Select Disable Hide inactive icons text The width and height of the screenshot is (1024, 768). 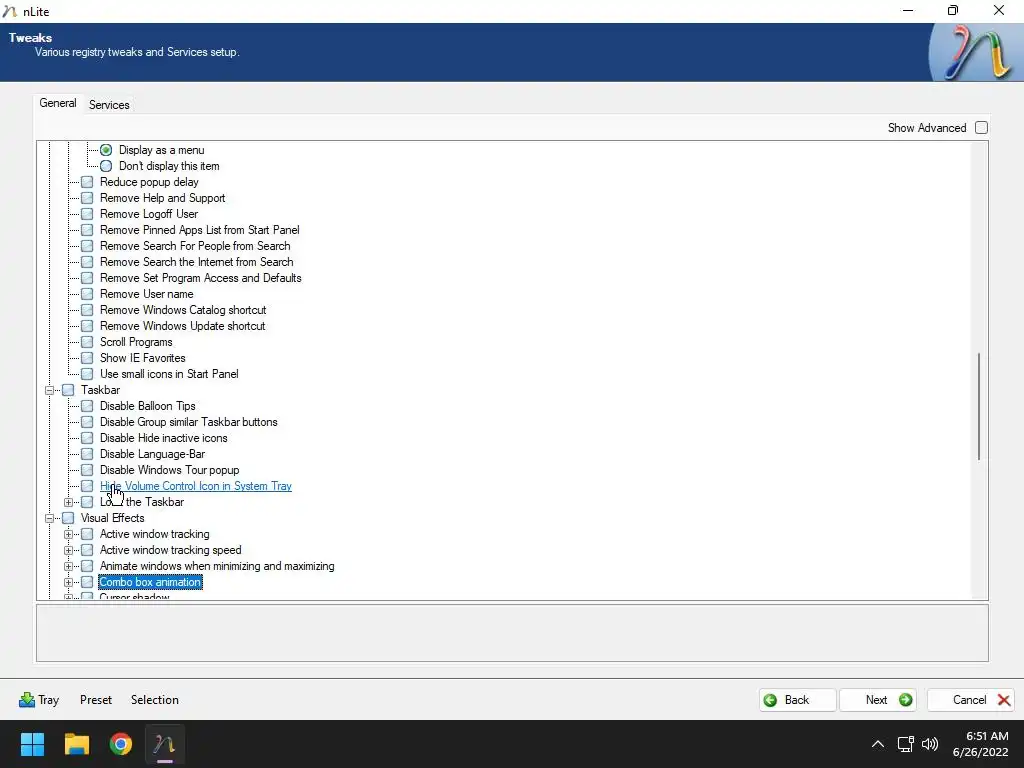pyautogui.click(x=164, y=438)
